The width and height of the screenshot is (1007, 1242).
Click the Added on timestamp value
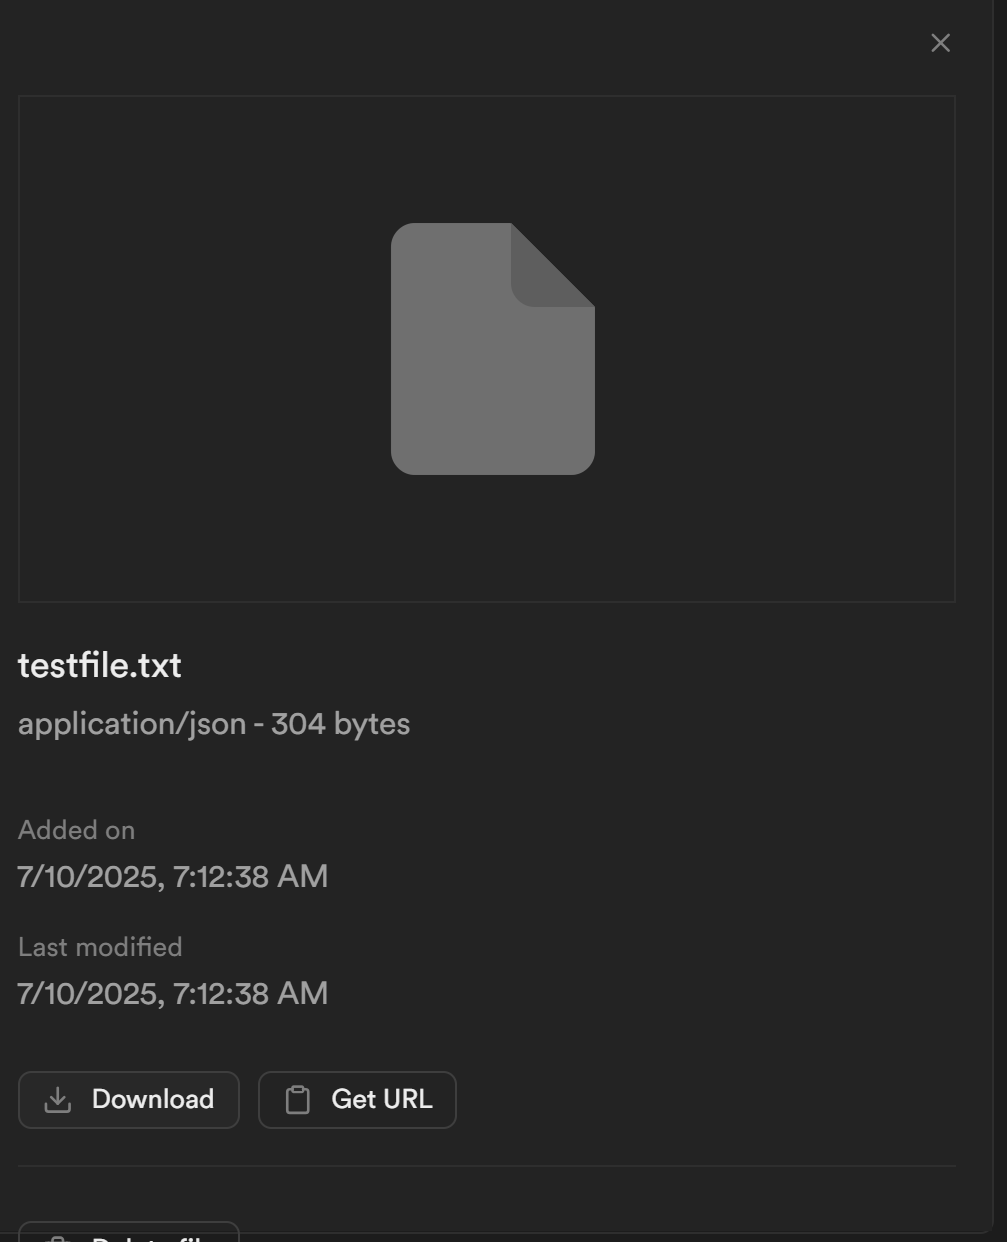coord(173,877)
